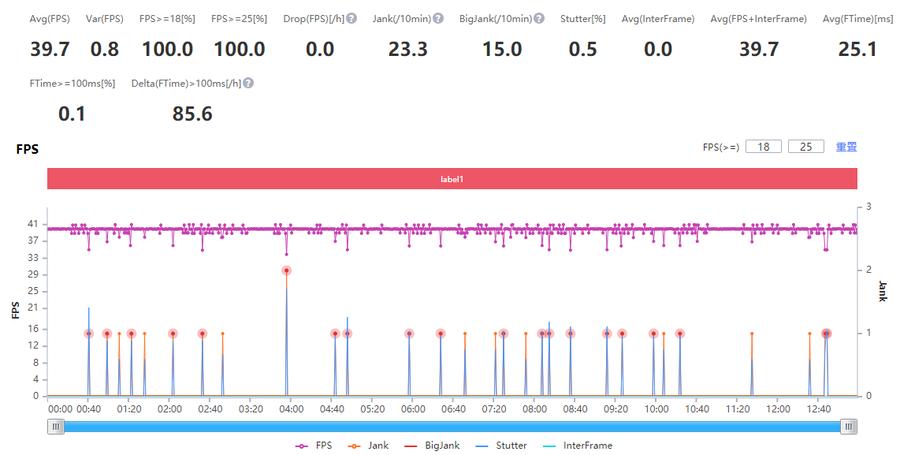Click the 重置 reset link
This screenshot has width=900, height=455.
click(x=846, y=147)
